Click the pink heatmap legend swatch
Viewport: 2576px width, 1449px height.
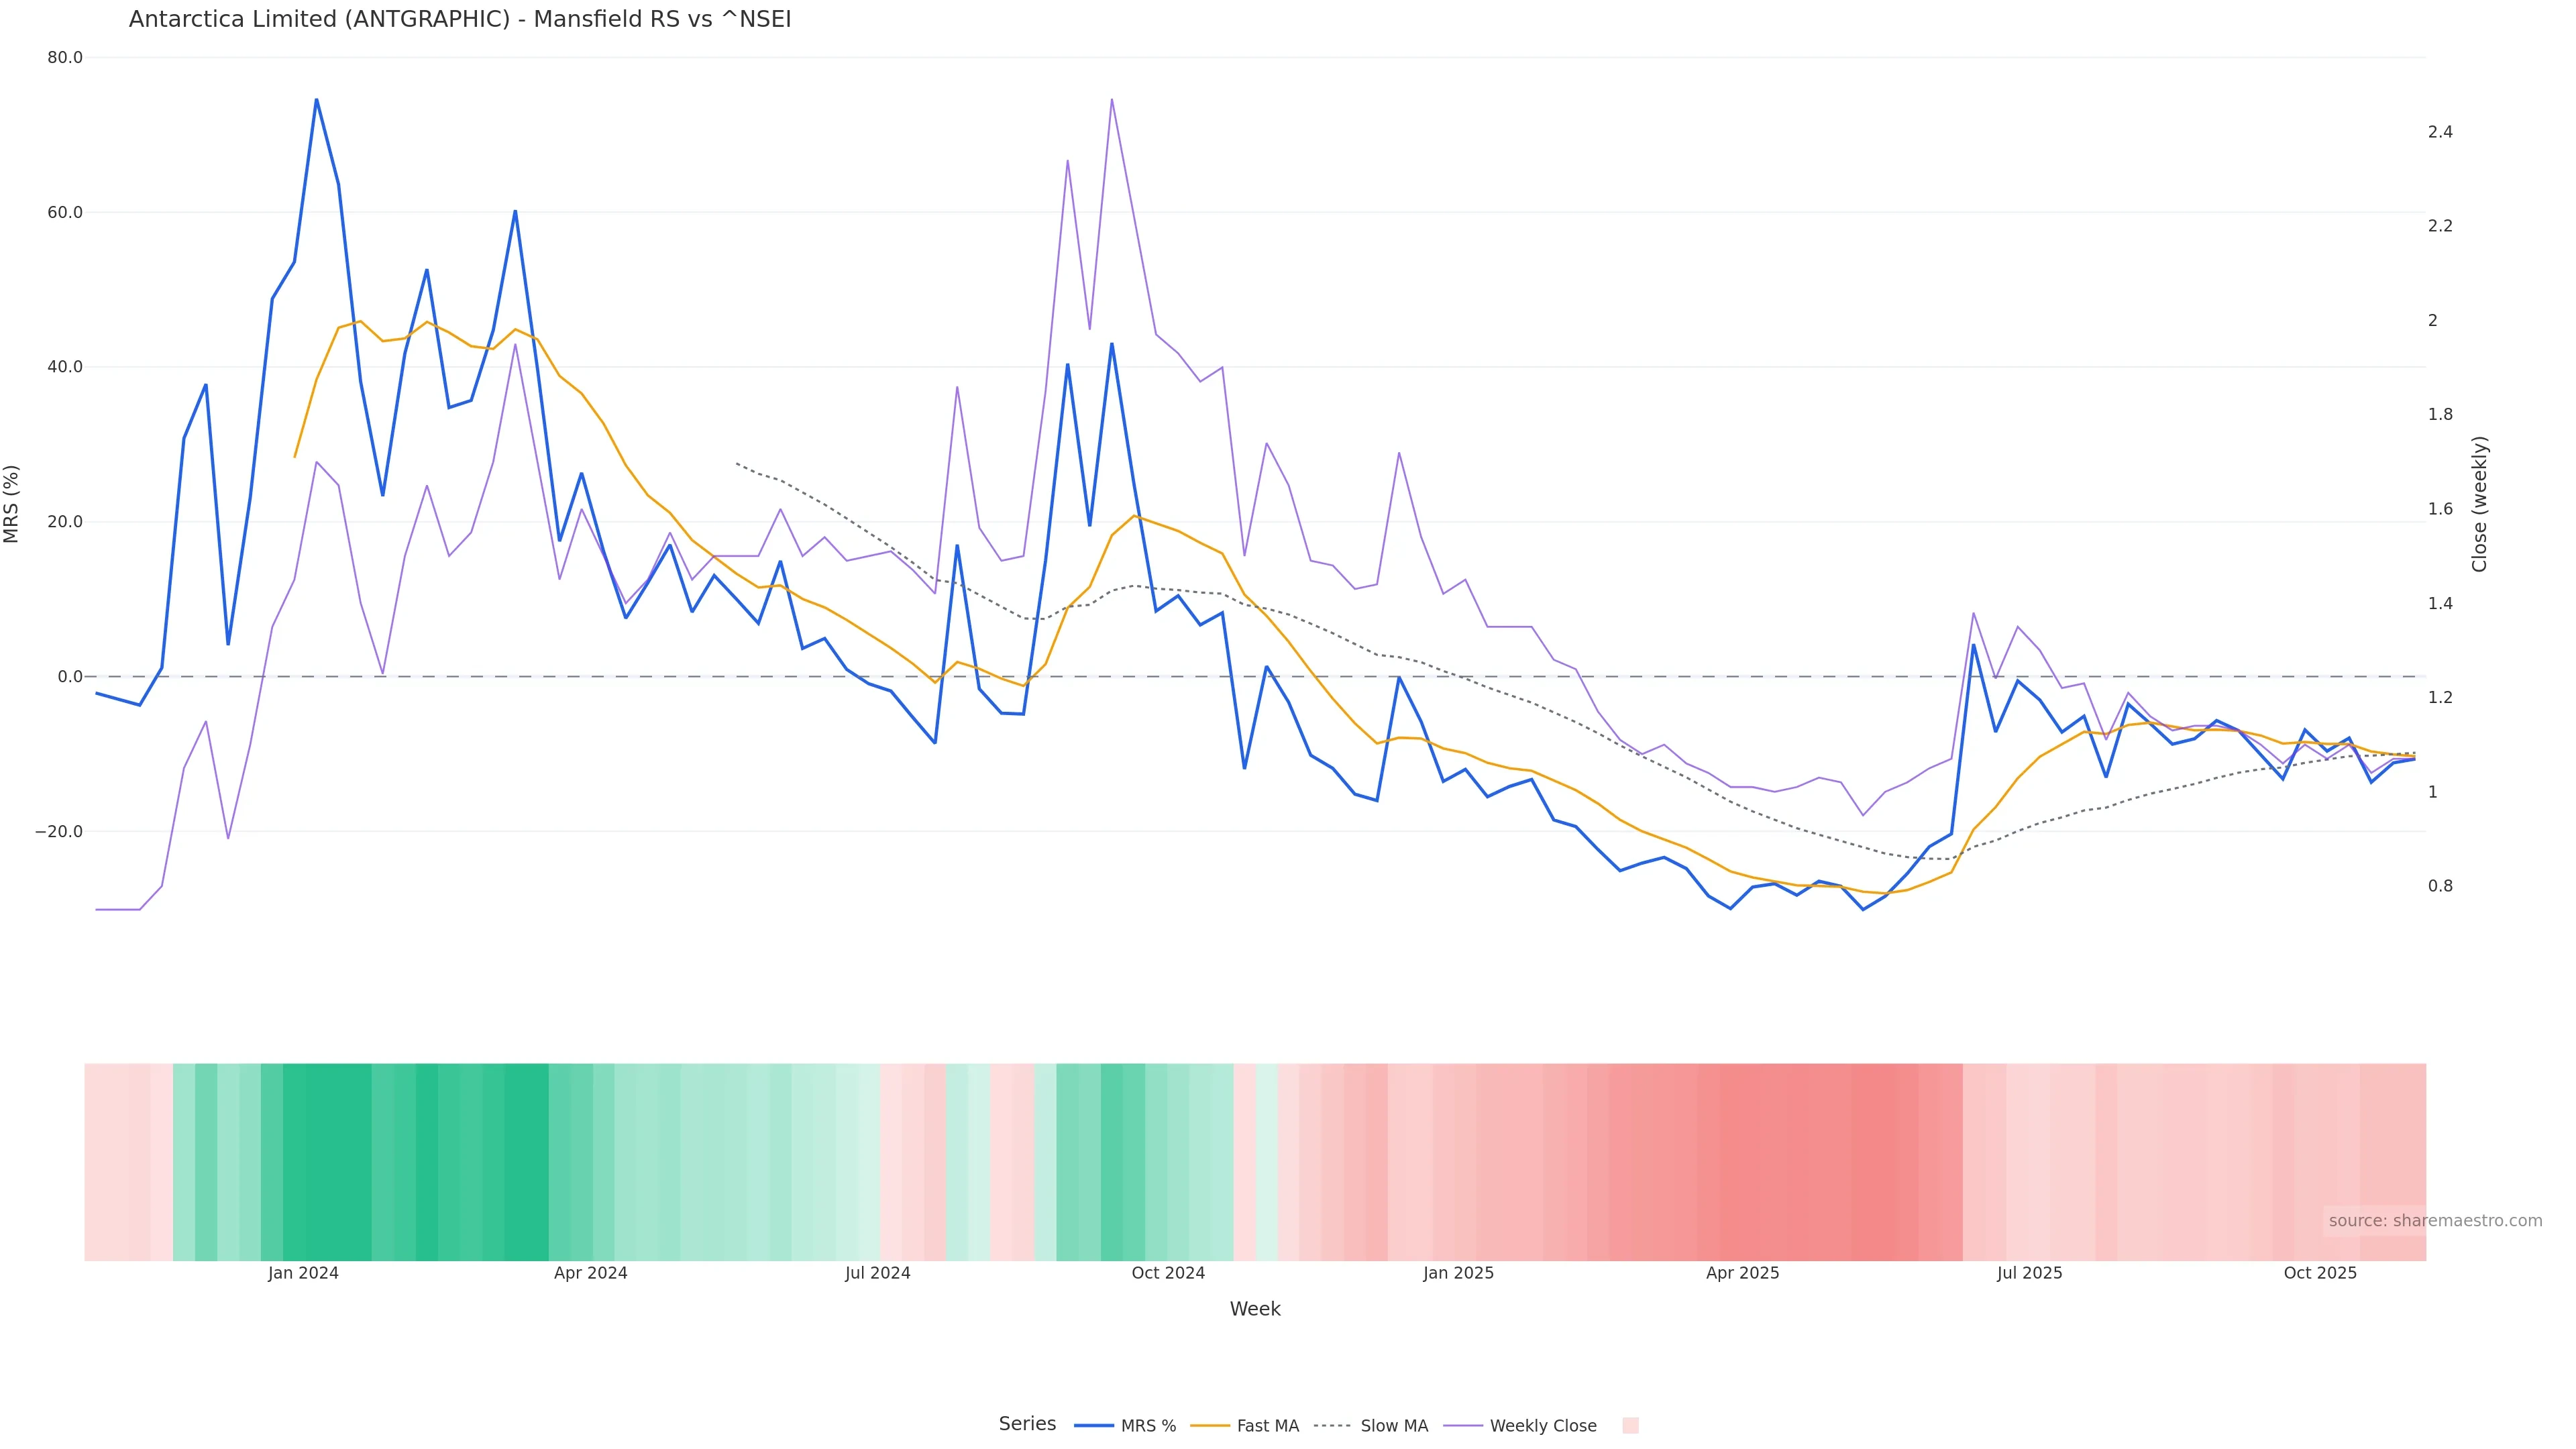pyautogui.click(x=1630, y=1426)
